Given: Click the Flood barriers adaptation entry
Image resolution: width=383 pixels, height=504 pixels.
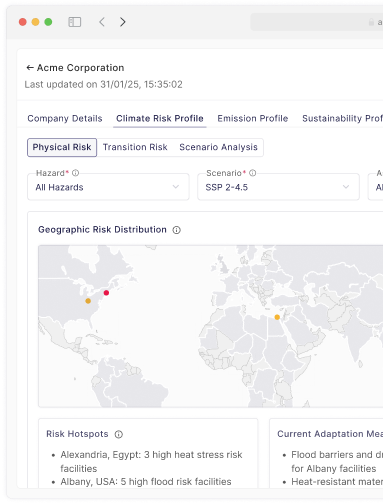Looking at the screenshot, I should [337, 462].
